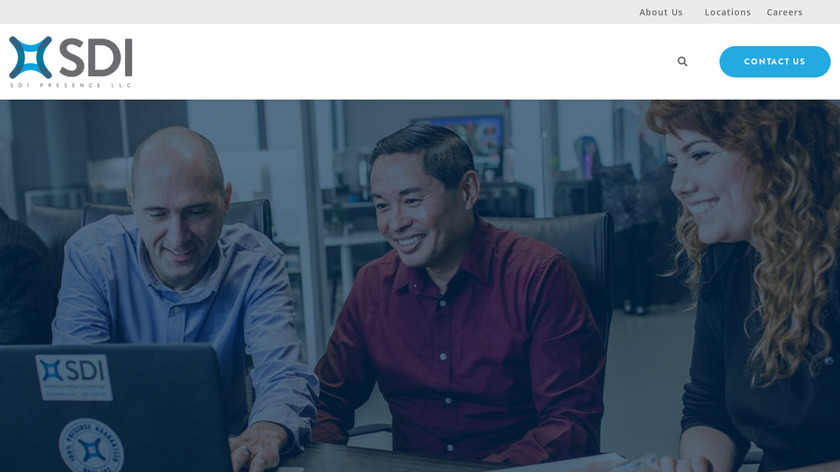Click the blue Contact Us button

(775, 62)
